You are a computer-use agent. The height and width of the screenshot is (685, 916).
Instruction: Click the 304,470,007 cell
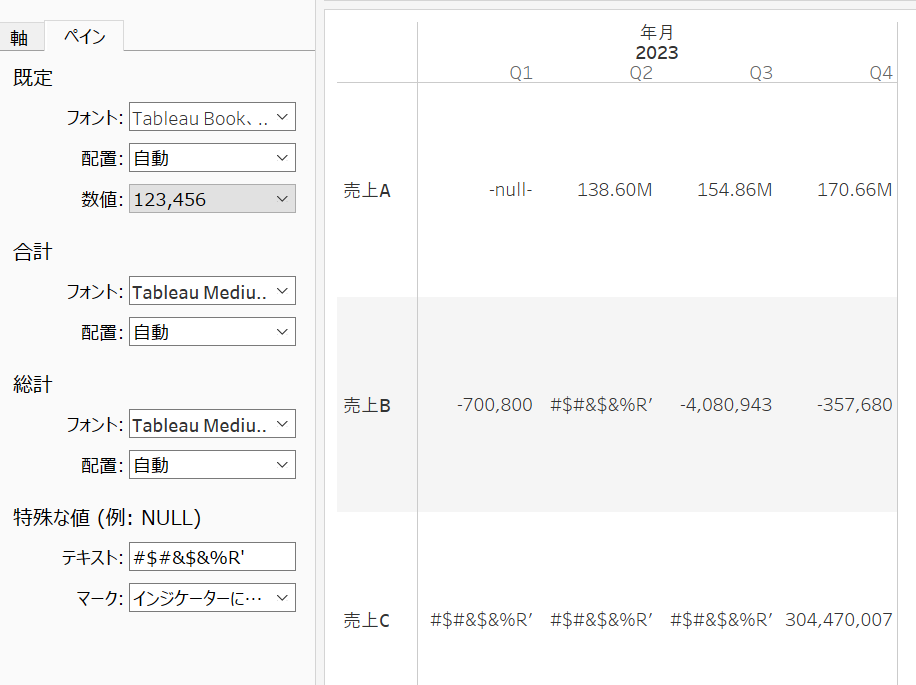[x=839, y=620]
